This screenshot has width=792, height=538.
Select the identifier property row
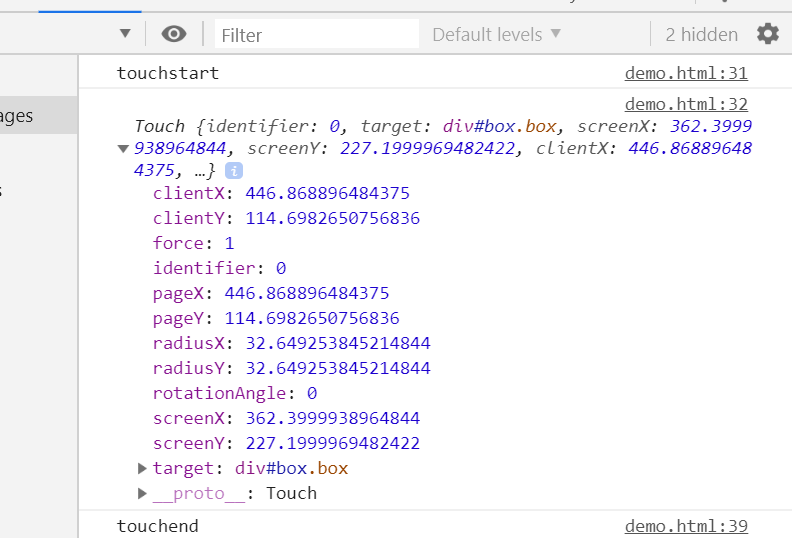click(219, 268)
